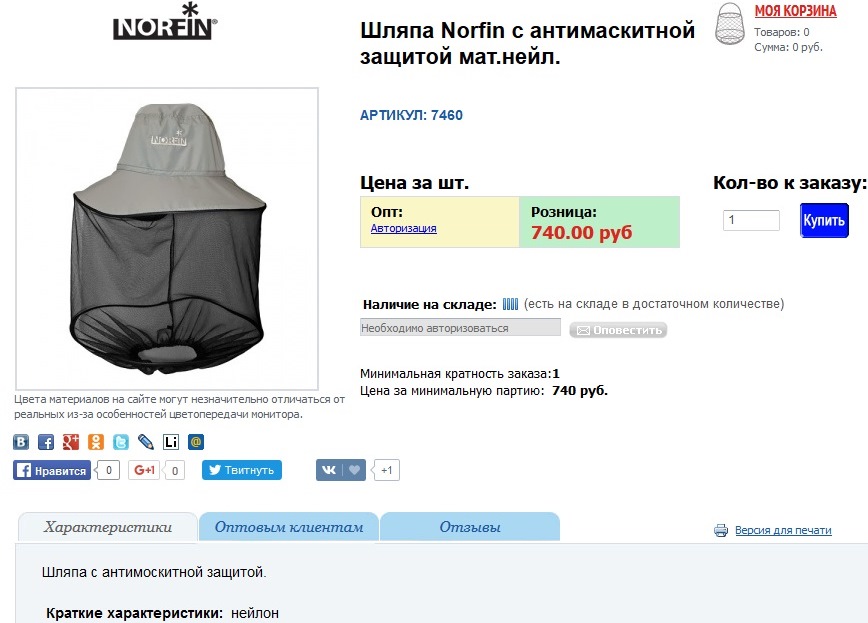
Task: Click the hat product image thumbnail
Action: point(167,239)
